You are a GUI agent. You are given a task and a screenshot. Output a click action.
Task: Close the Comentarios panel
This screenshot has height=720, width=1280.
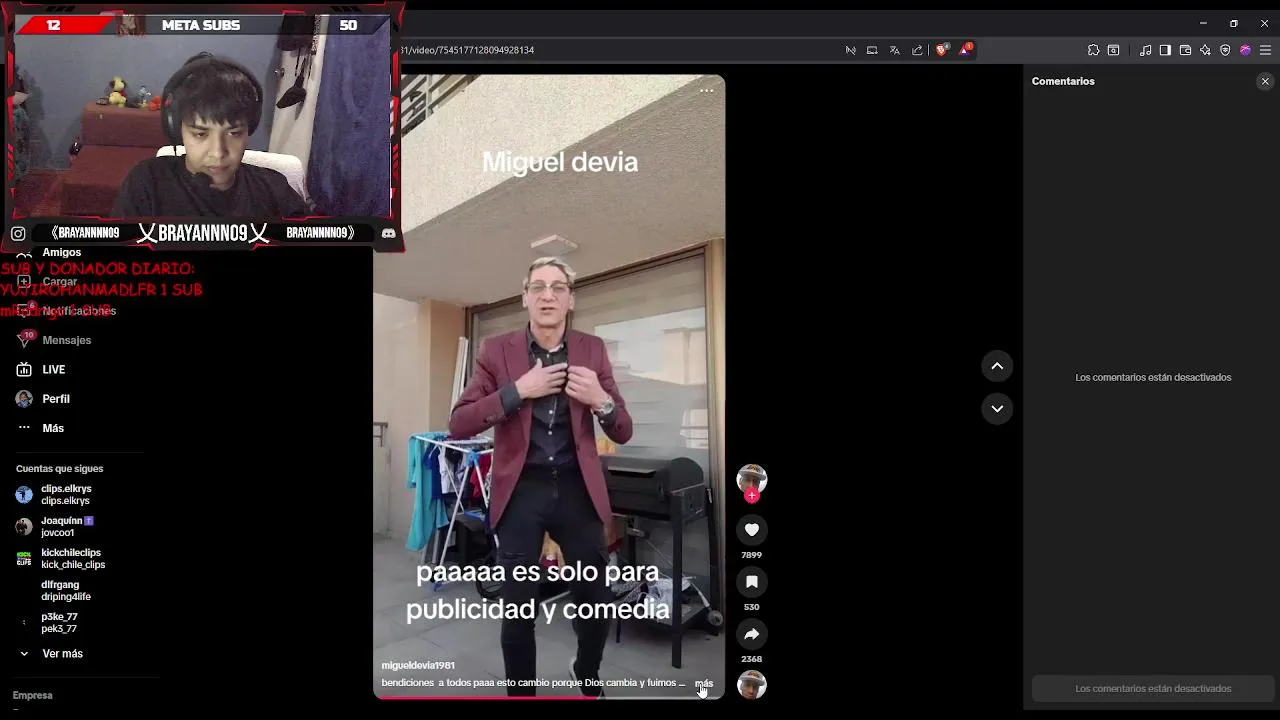coord(1265,81)
